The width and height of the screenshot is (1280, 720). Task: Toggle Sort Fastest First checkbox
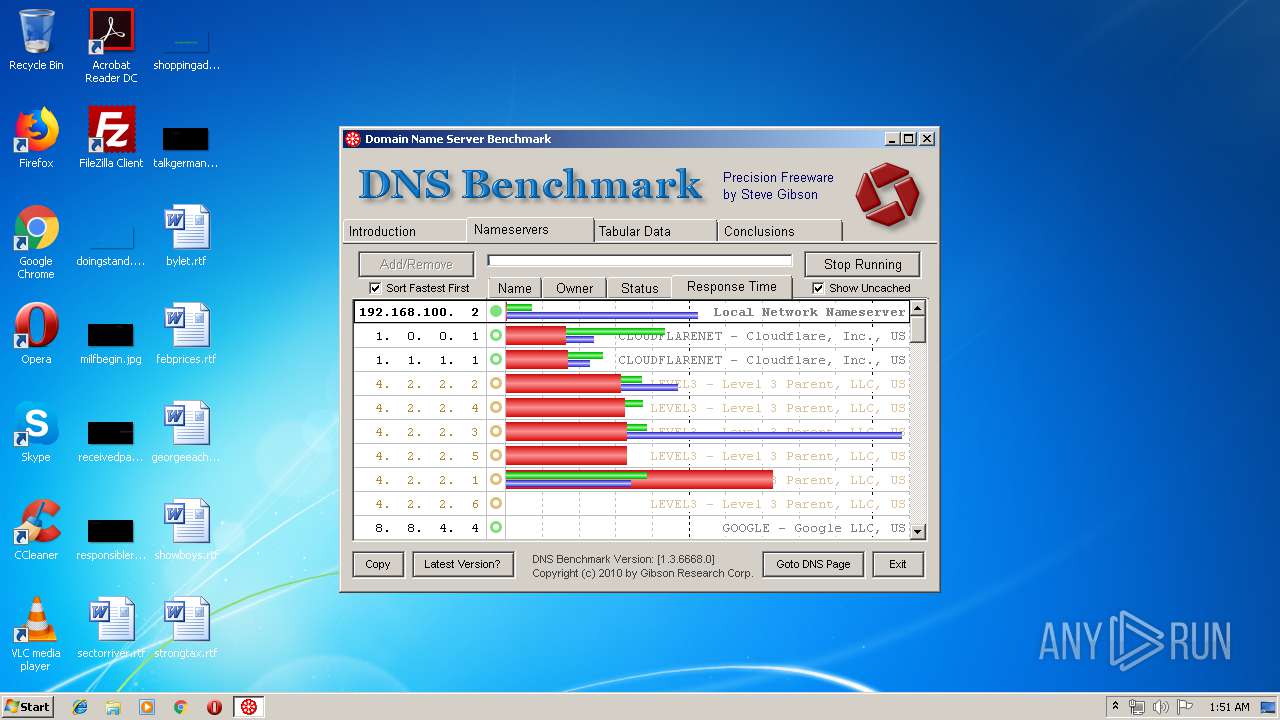pyautogui.click(x=375, y=288)
